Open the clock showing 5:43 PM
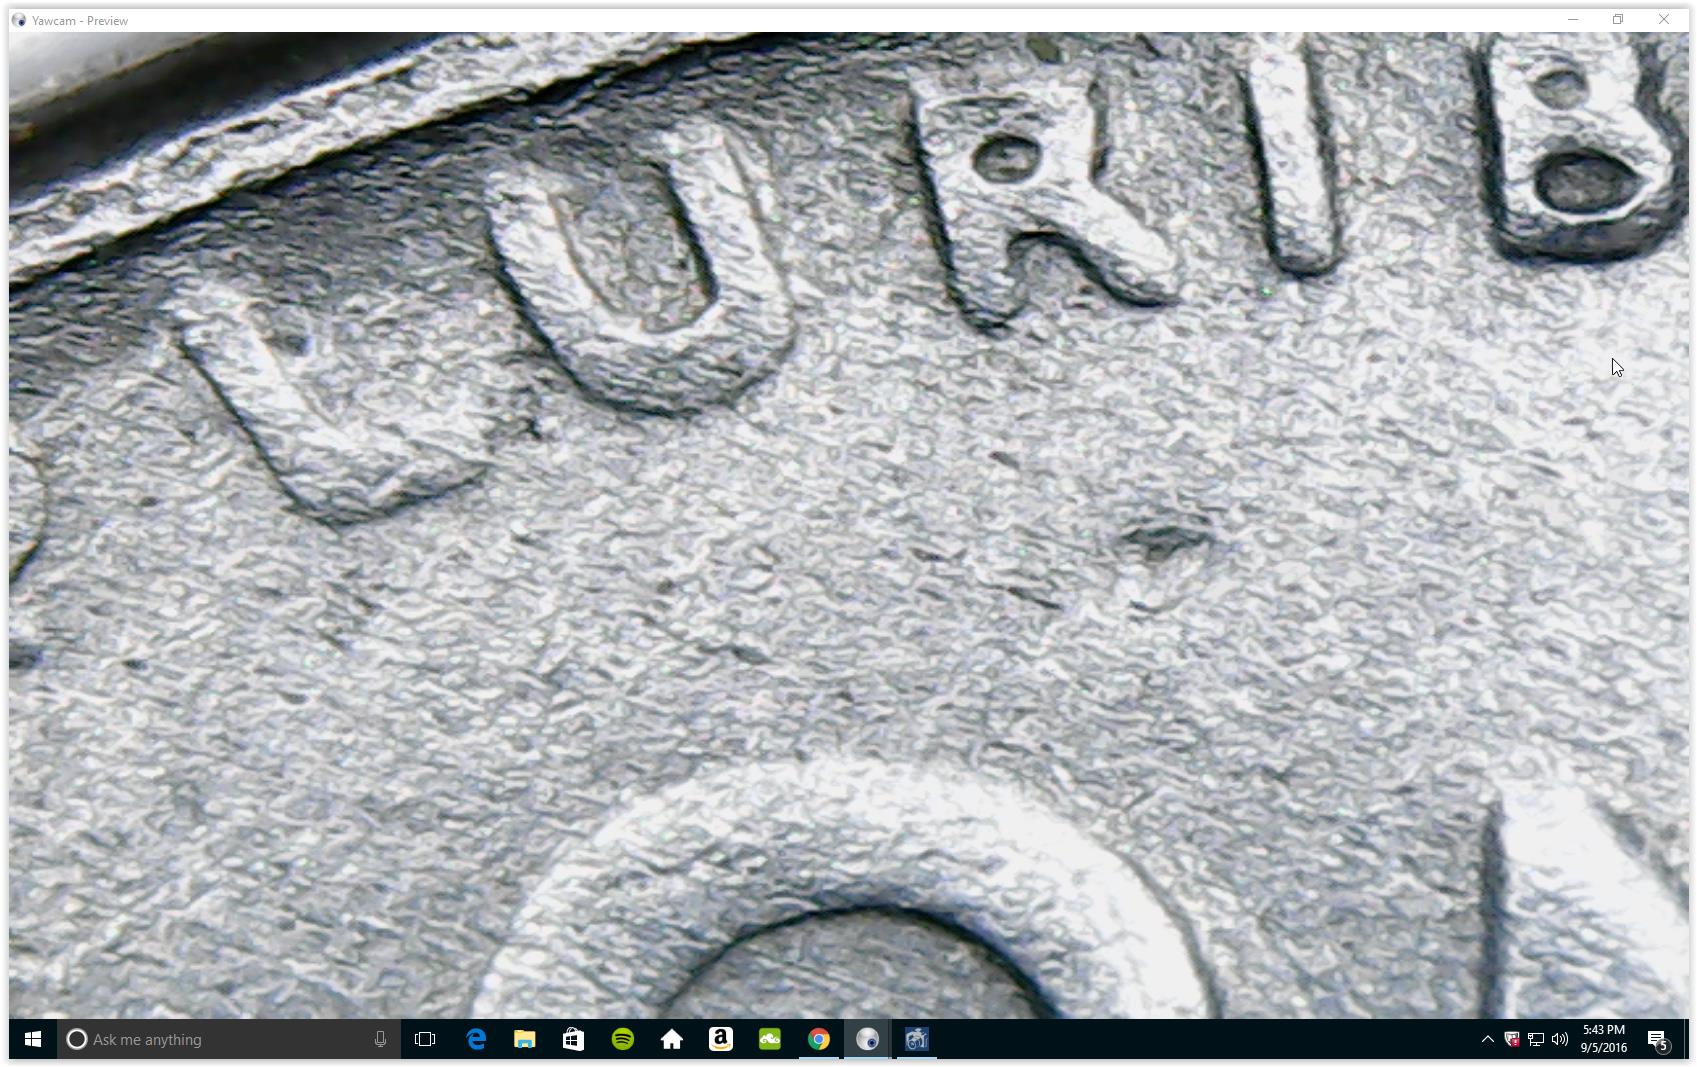 [1603, 1039]
